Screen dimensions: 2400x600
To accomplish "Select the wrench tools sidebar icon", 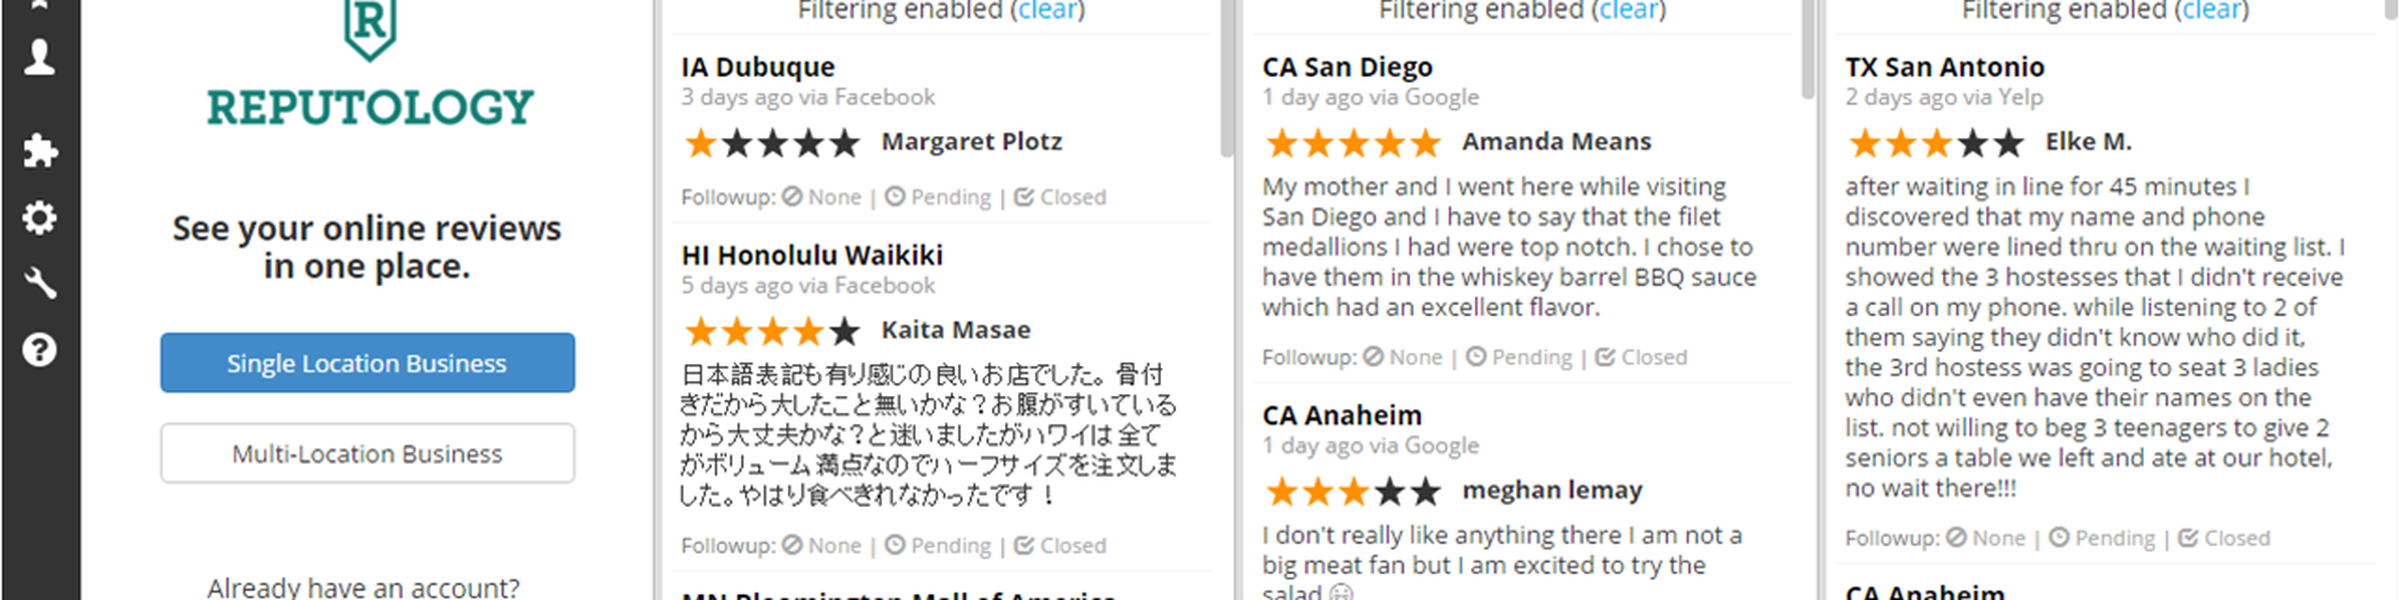I will coord(40,284).
